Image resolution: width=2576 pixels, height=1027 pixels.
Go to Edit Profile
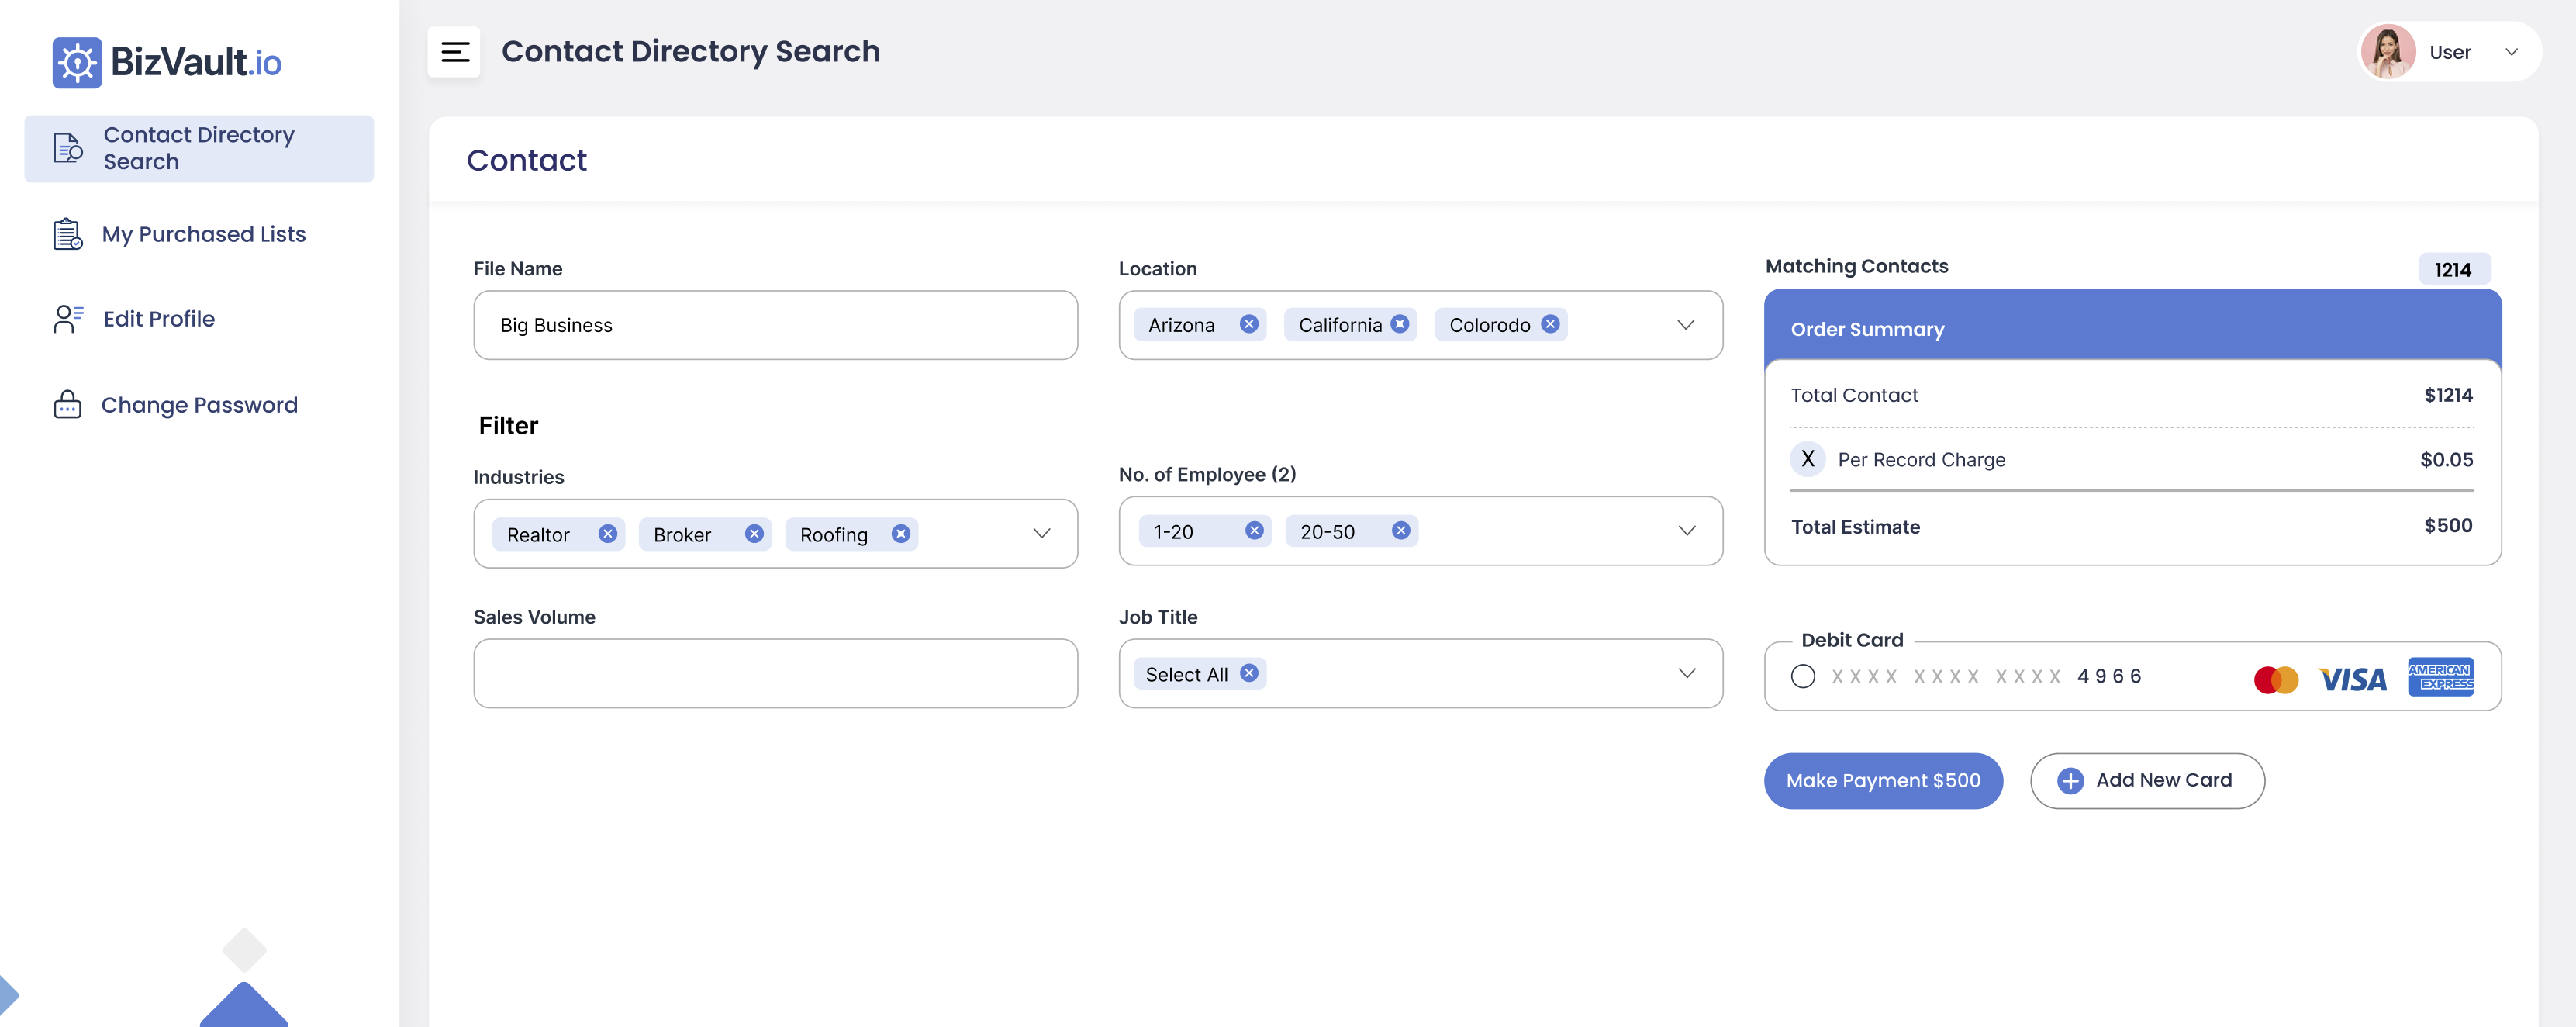point(159,319)
